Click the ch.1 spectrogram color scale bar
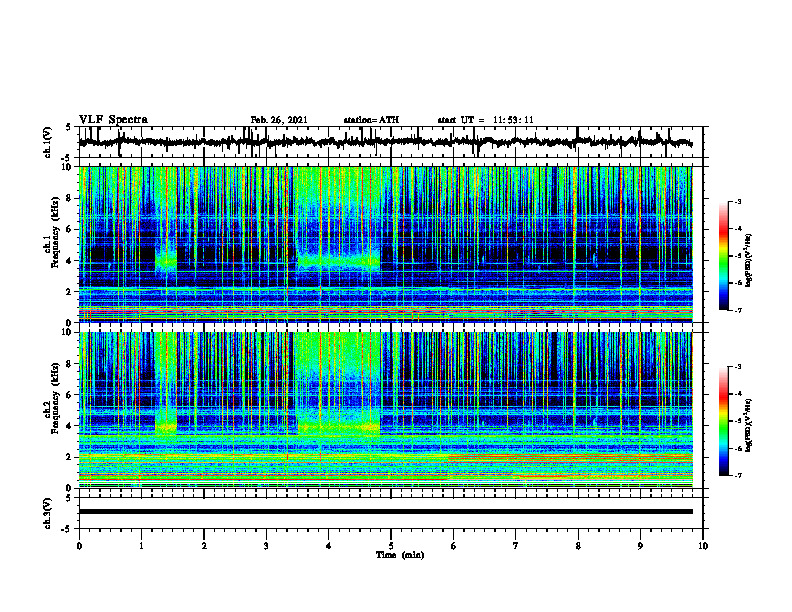Screen dimensions: 792x612 [x=723, y=256]
